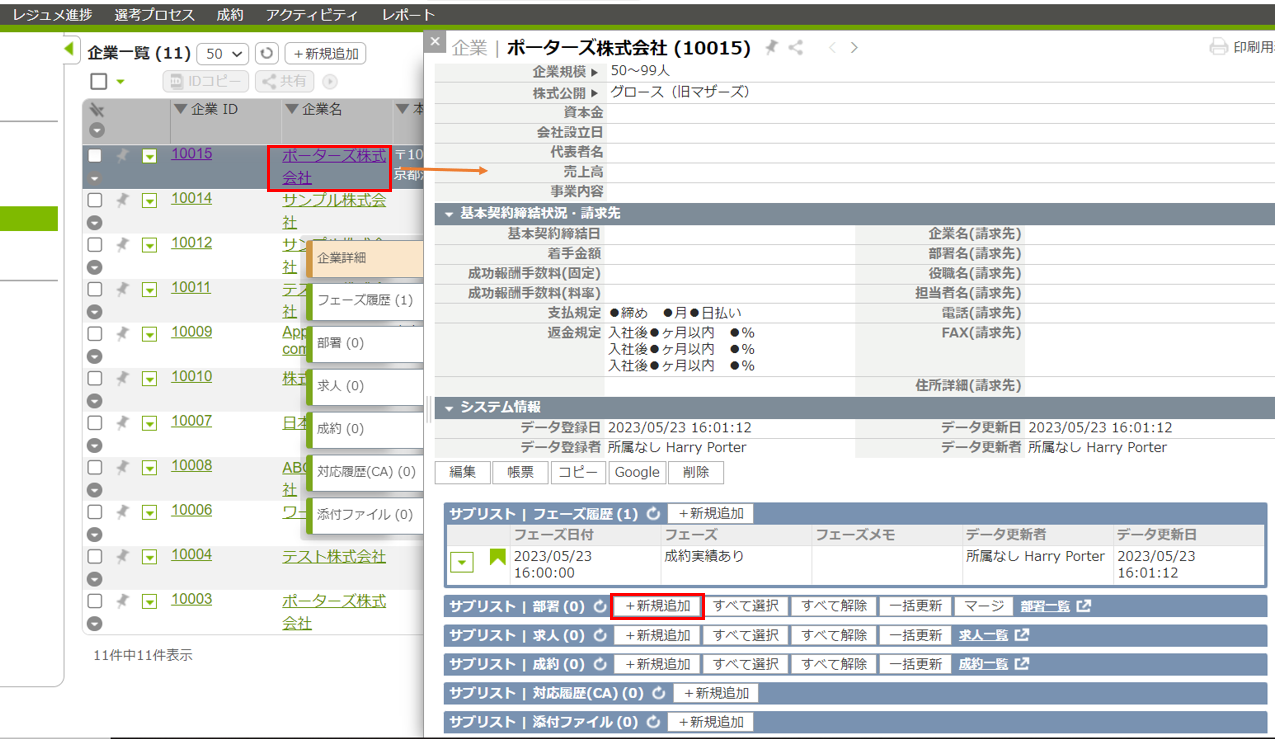Click the refresh icon beside 企業一覧 page size
The image size is (1275, 739).
coord(267,54)
